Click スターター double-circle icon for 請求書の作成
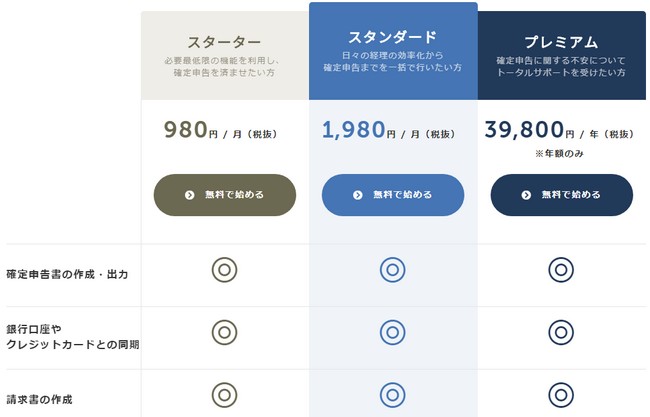 pos(224,395)
